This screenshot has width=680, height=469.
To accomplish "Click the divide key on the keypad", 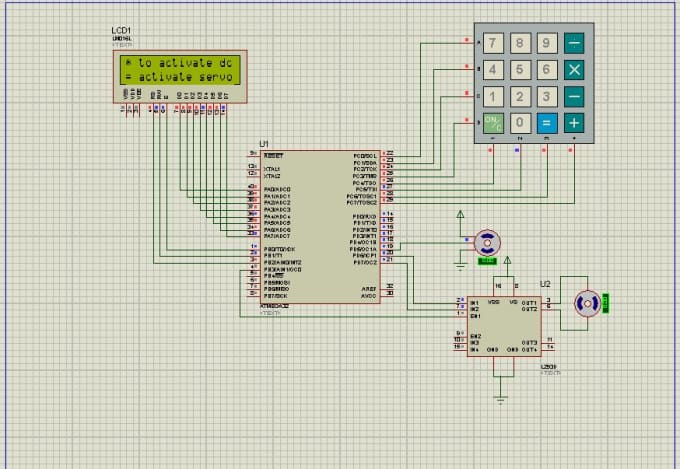I will click(x=574, y=43).
